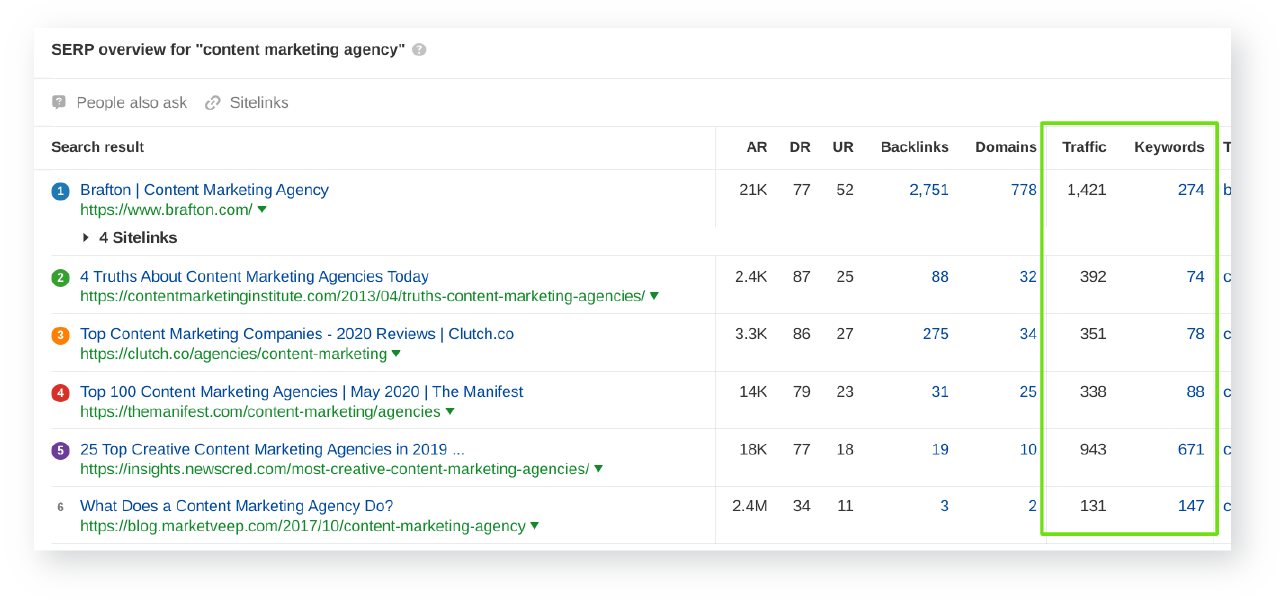The width and height of the screenshot is (1284, 601).
Task: Open Brafton's 2,751 backlinks count
Action: coord(928,190)
